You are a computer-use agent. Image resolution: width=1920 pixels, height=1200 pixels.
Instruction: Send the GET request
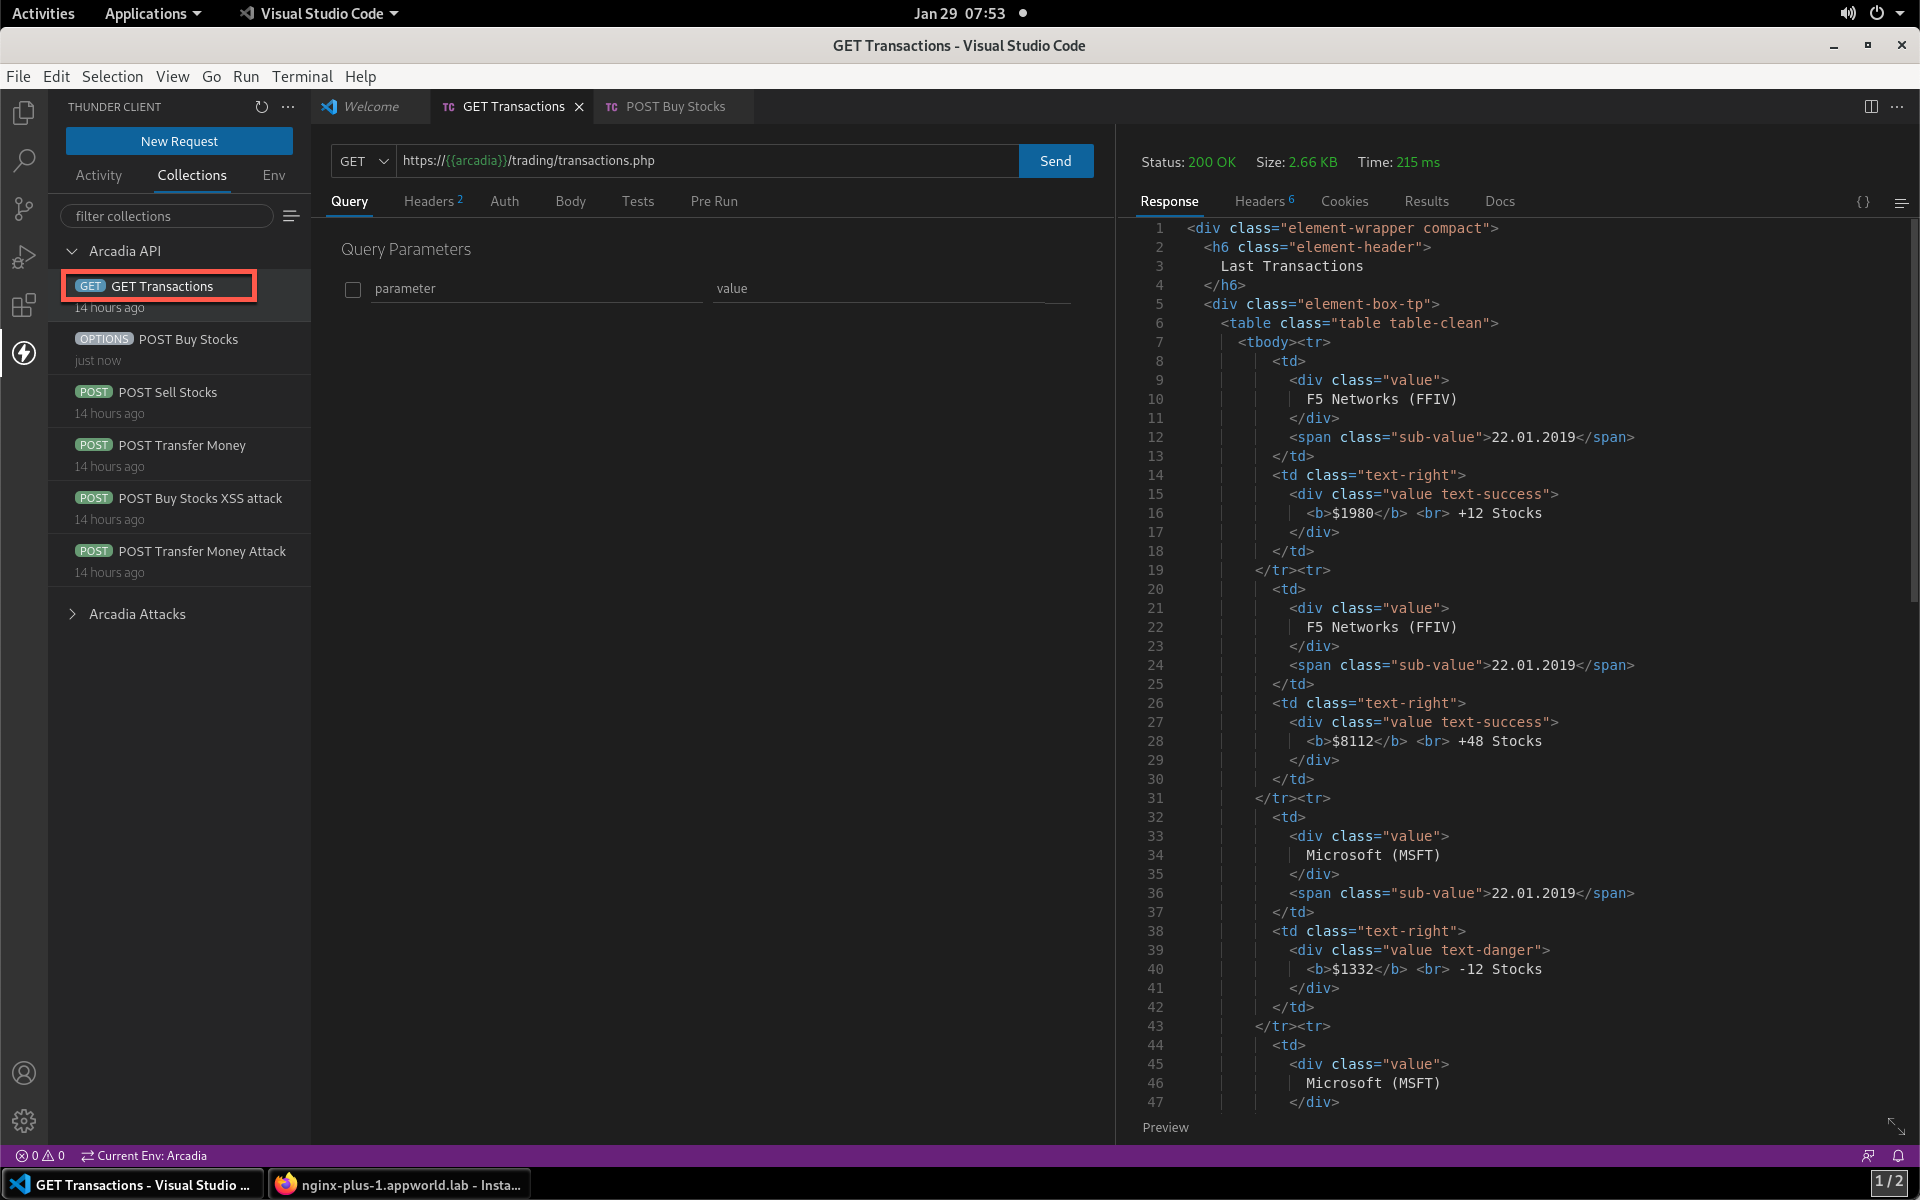point(1056,161)
